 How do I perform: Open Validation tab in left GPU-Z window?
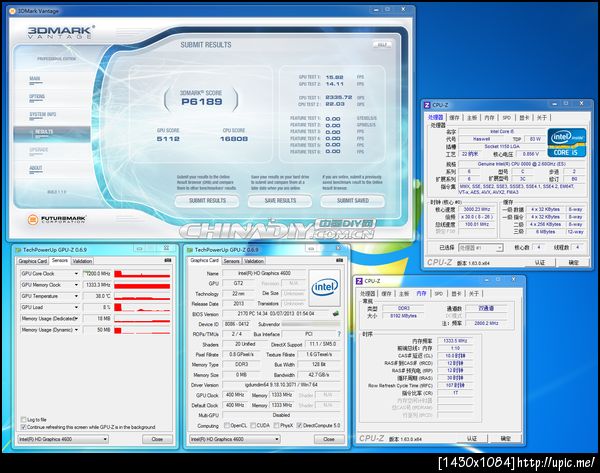[82, 261]
